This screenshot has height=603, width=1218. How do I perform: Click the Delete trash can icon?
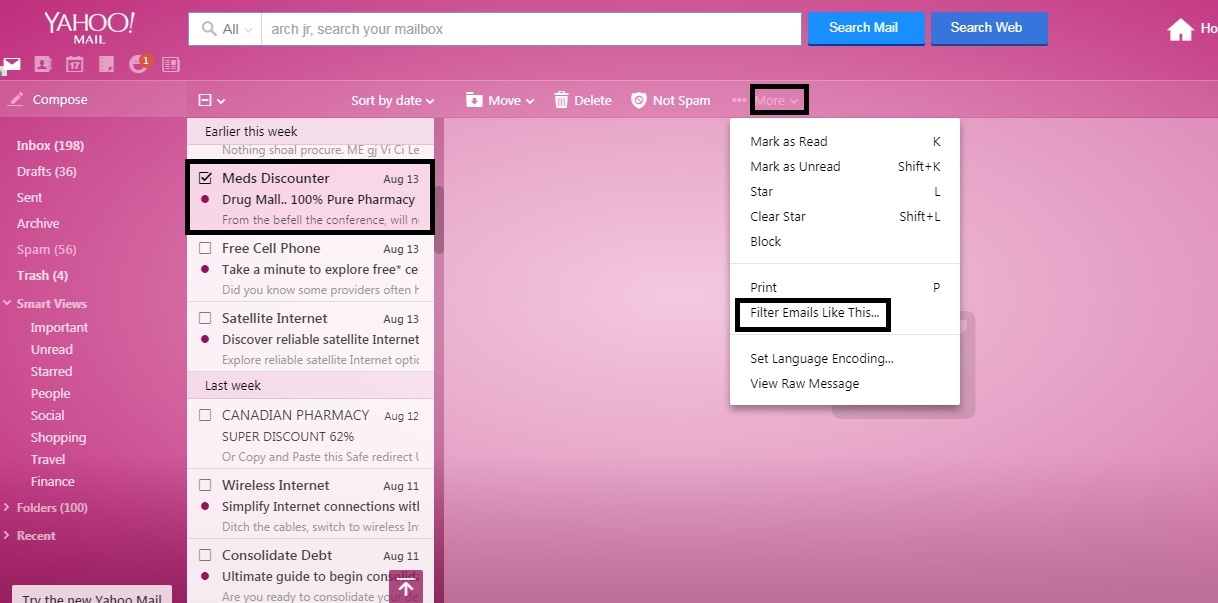pyautogui.click(x=561, y=100)
